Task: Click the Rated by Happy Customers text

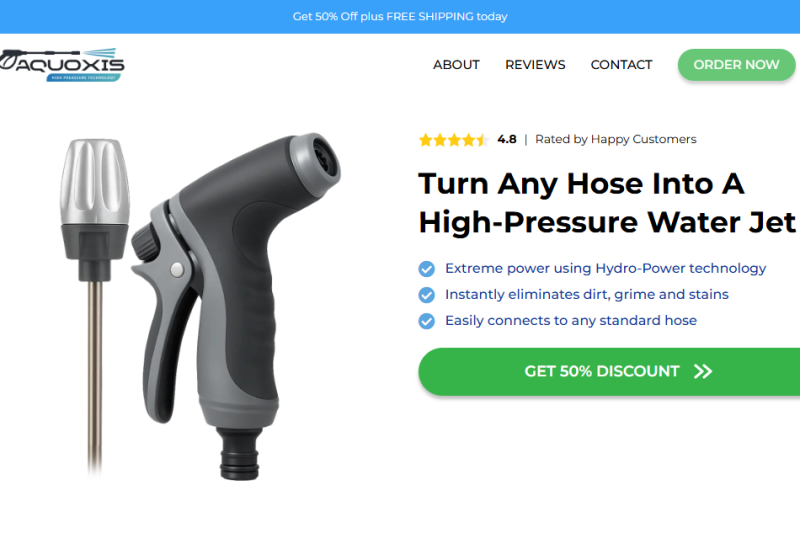Action: coord(615,139)
